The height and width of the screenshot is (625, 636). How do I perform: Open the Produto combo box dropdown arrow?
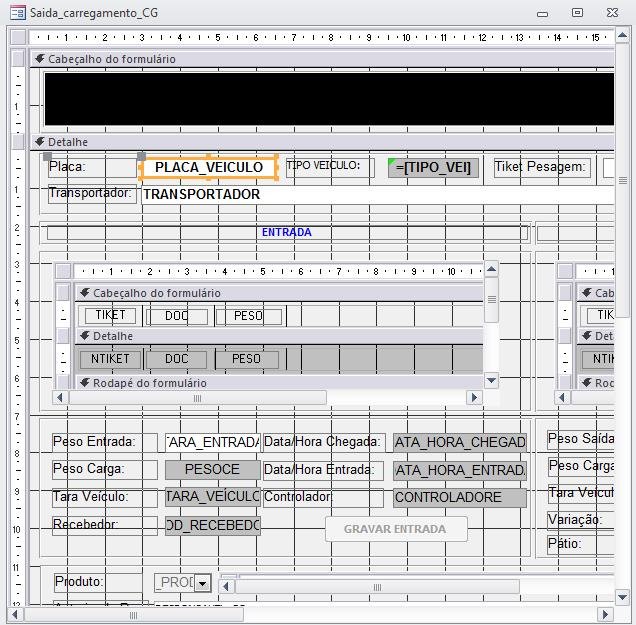click(x=202, y=583)
